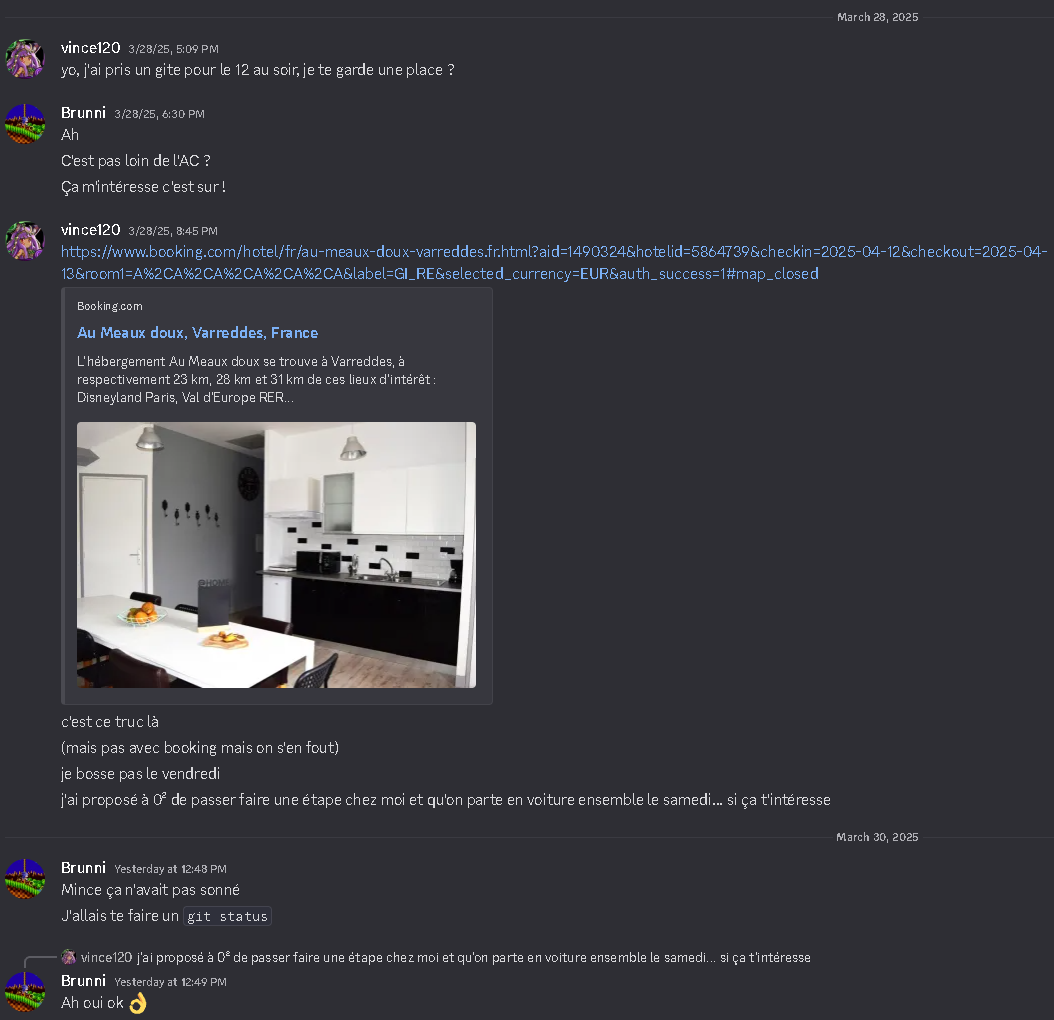Screen dimensions: 1054x1020
Task: Click the message 'je bosse pas le vendredi'
Action: [x=140, y=774]
